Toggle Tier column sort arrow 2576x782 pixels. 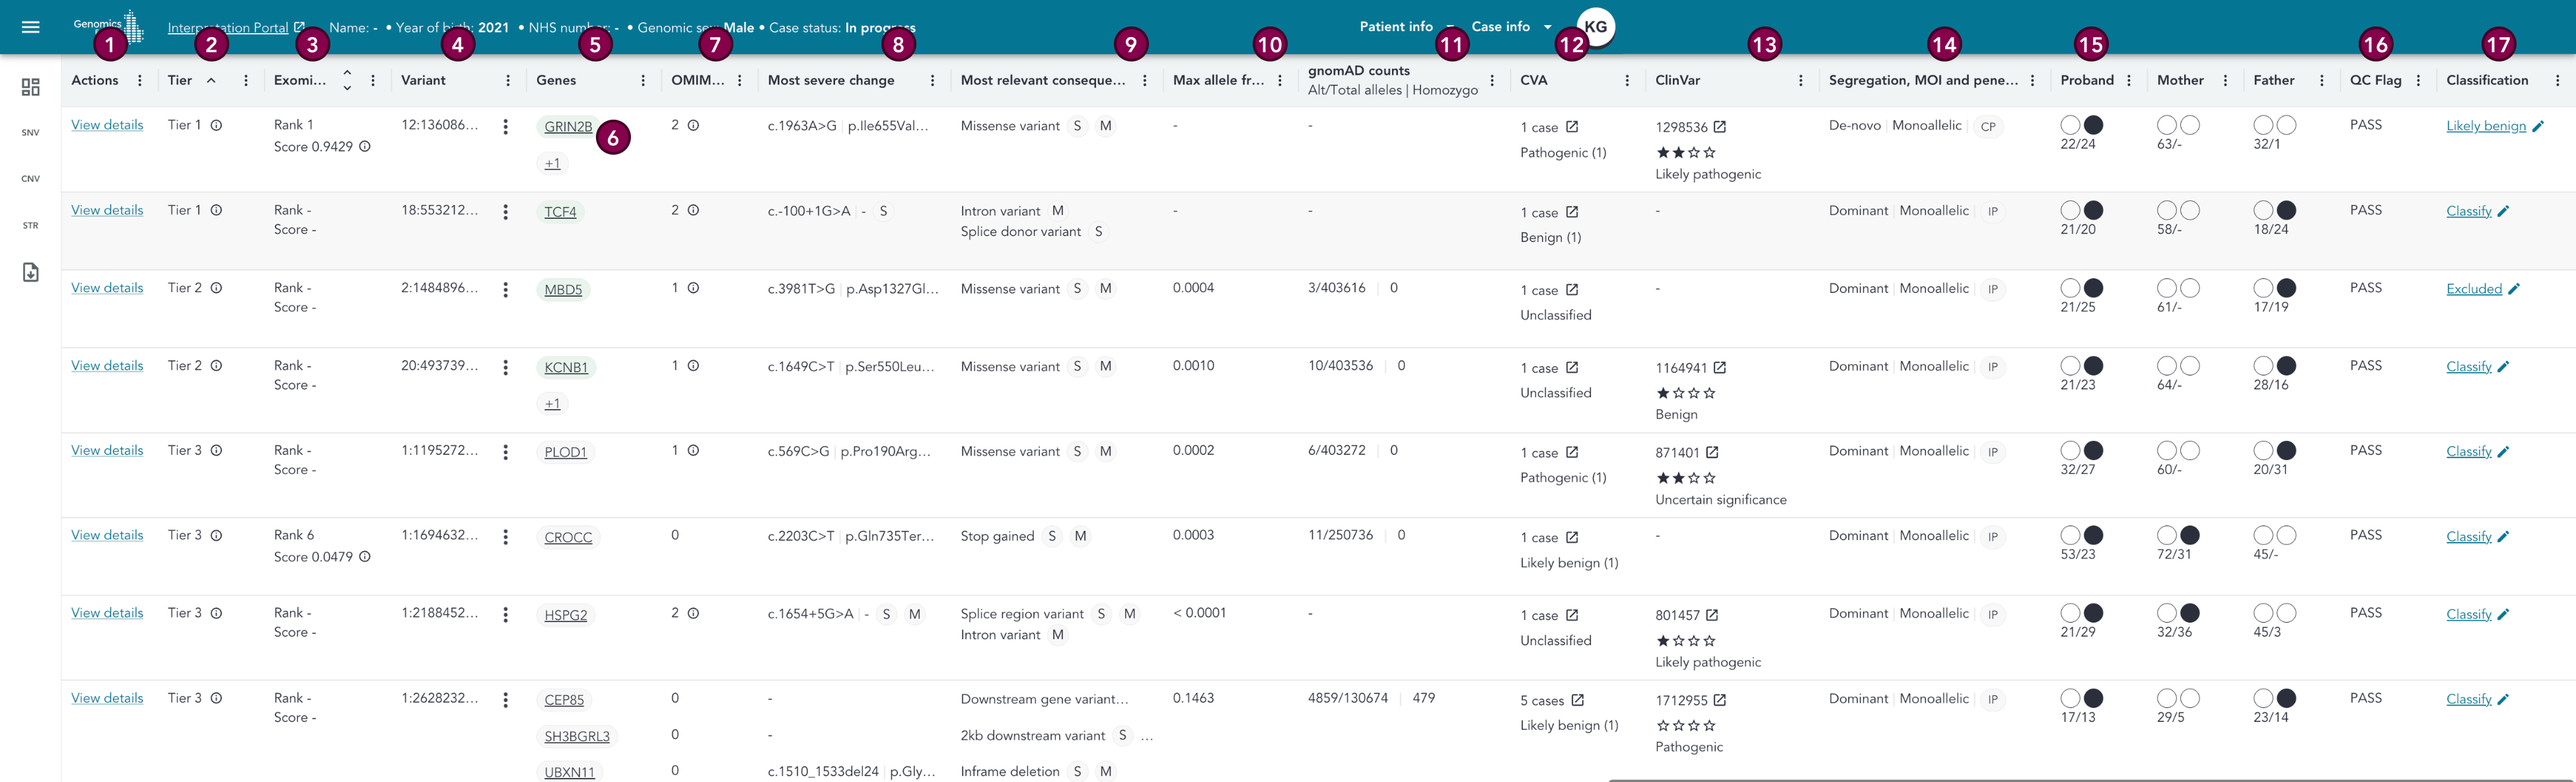coord(211,80)
